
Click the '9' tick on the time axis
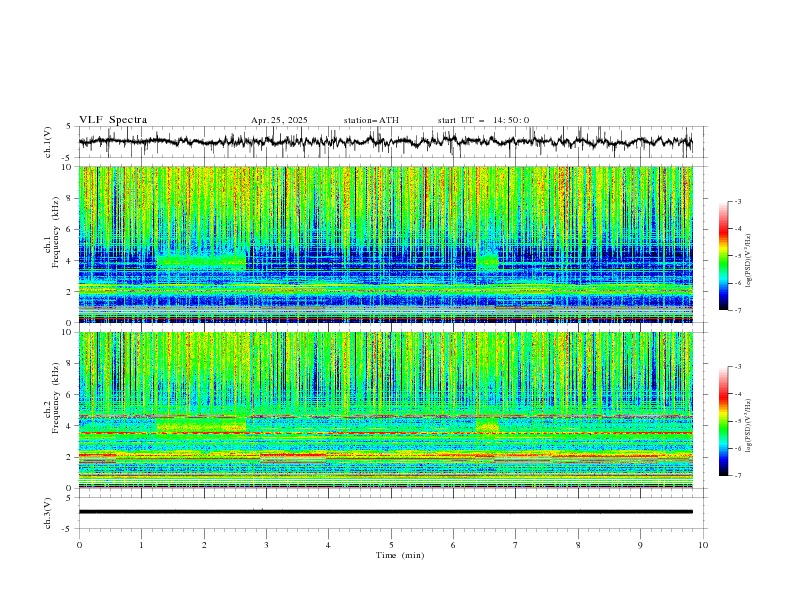click(x=640, y=545)
